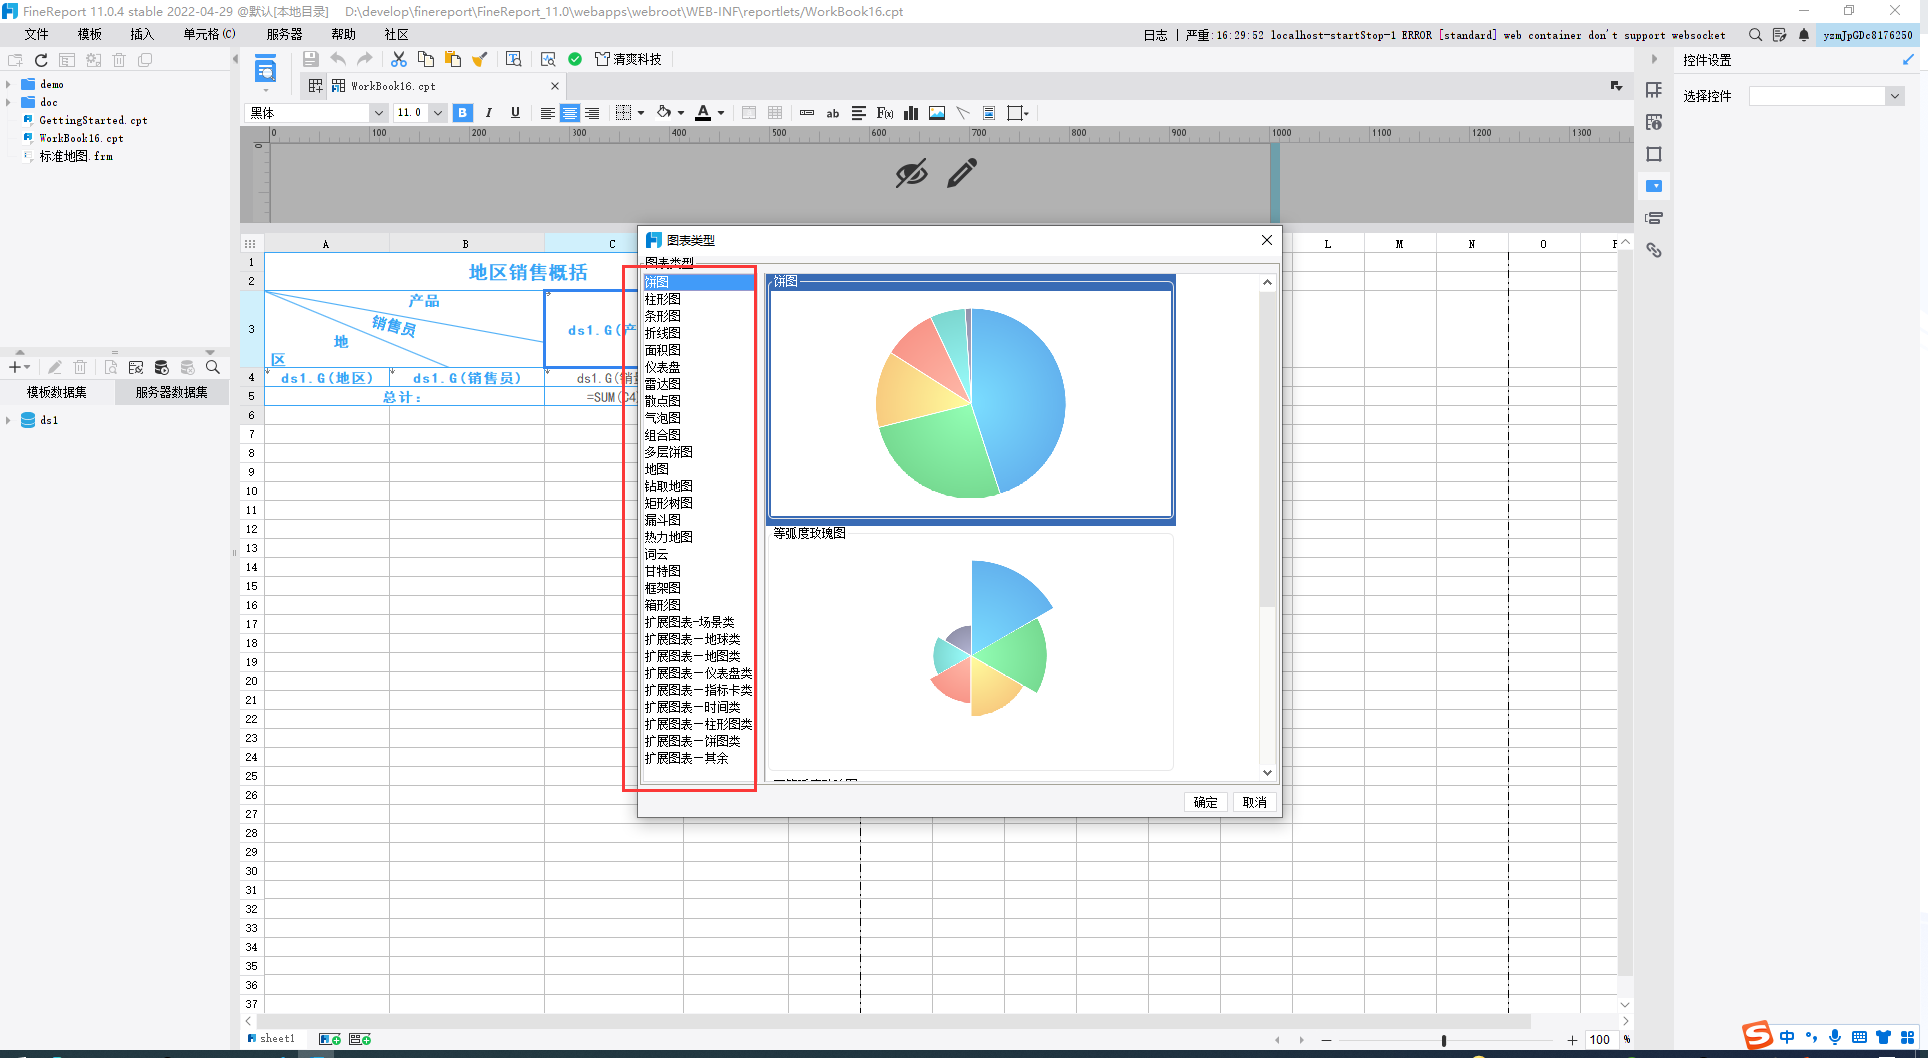Open cell element panel icon in right sidebar
The image size is (1928, 1058).
click(1654, 90)
